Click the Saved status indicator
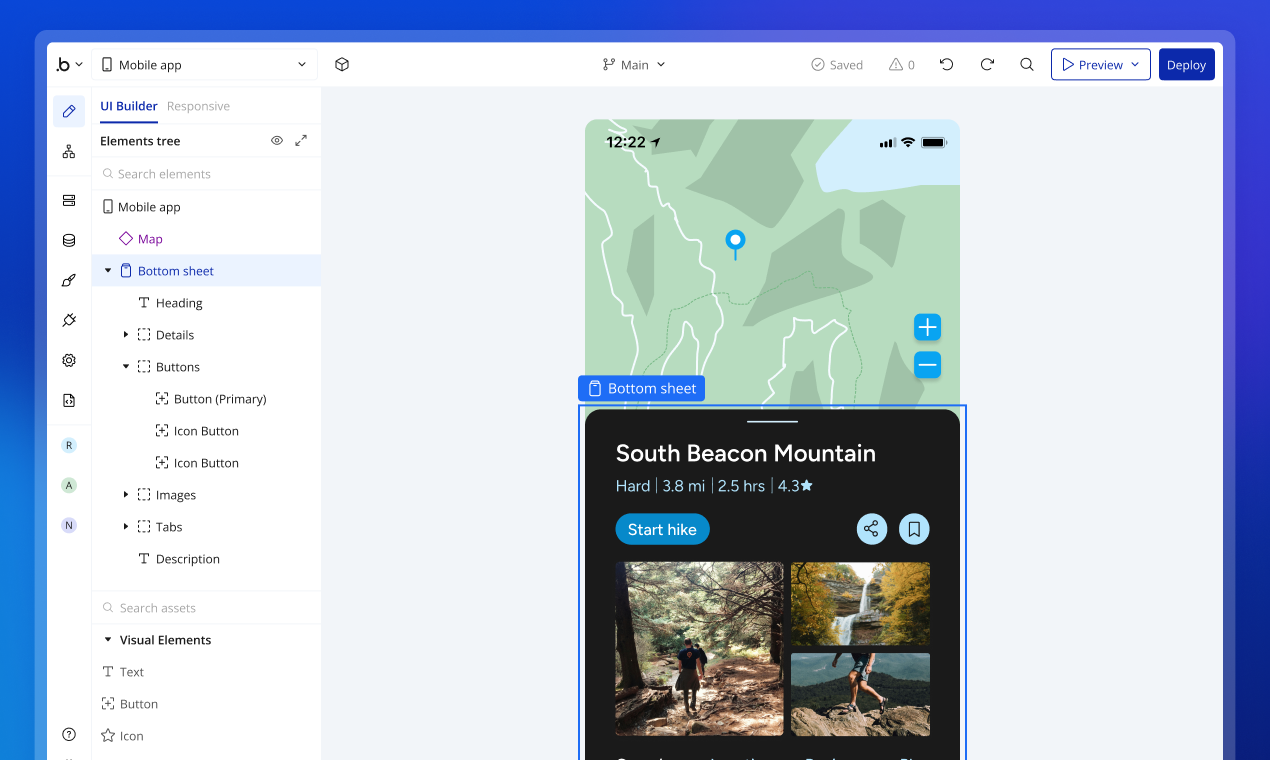The height and width of the screenshot is (760, 1270). click(837, 65)
